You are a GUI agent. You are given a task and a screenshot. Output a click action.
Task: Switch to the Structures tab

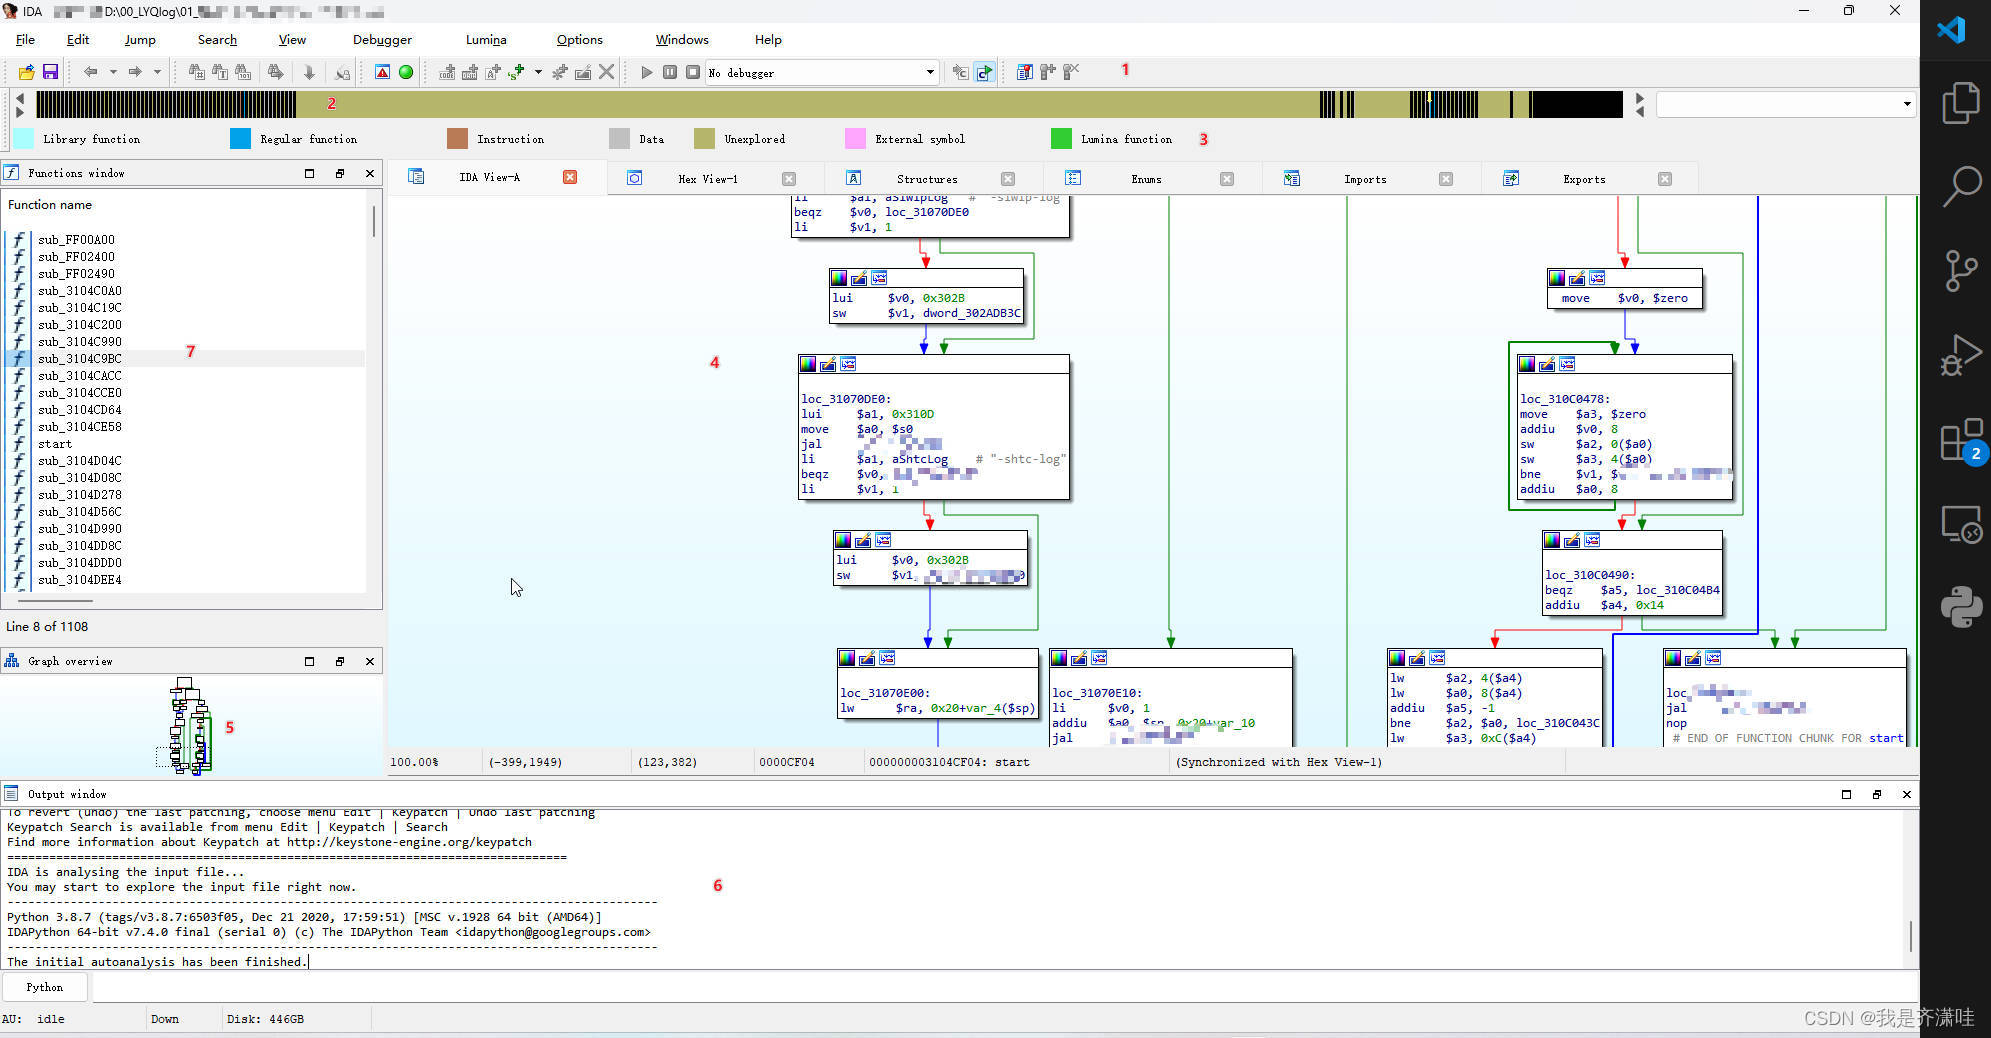point(927,179)
